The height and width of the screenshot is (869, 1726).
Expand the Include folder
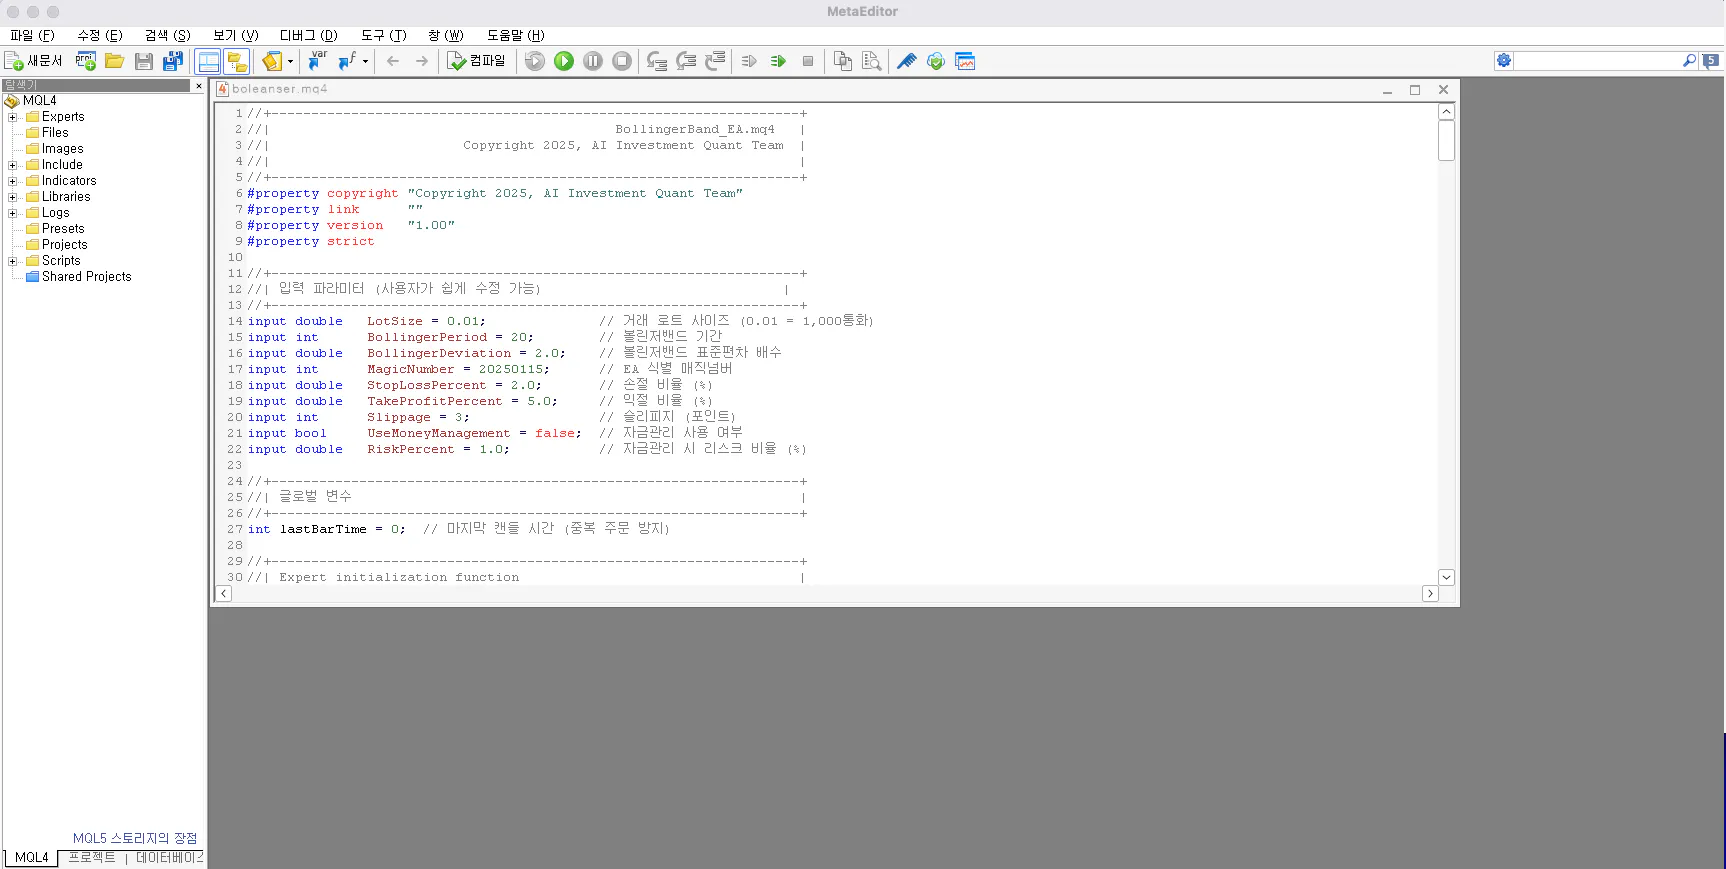[x=12, y=165]
